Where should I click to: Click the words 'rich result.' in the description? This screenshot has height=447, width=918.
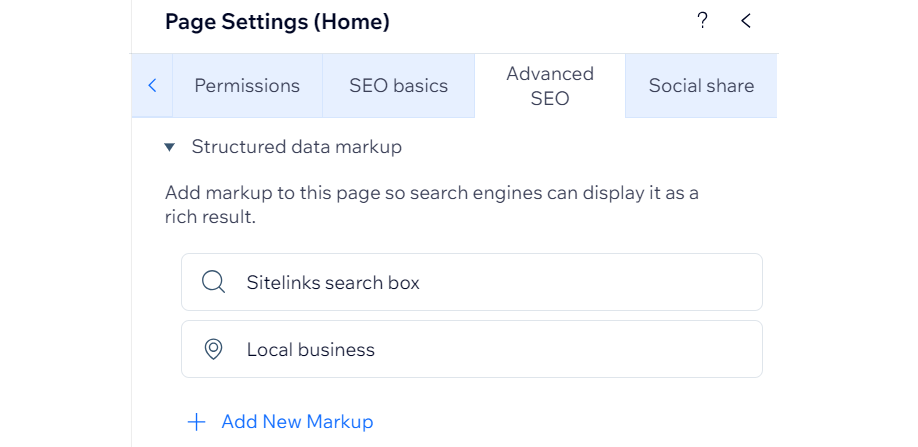211,218
